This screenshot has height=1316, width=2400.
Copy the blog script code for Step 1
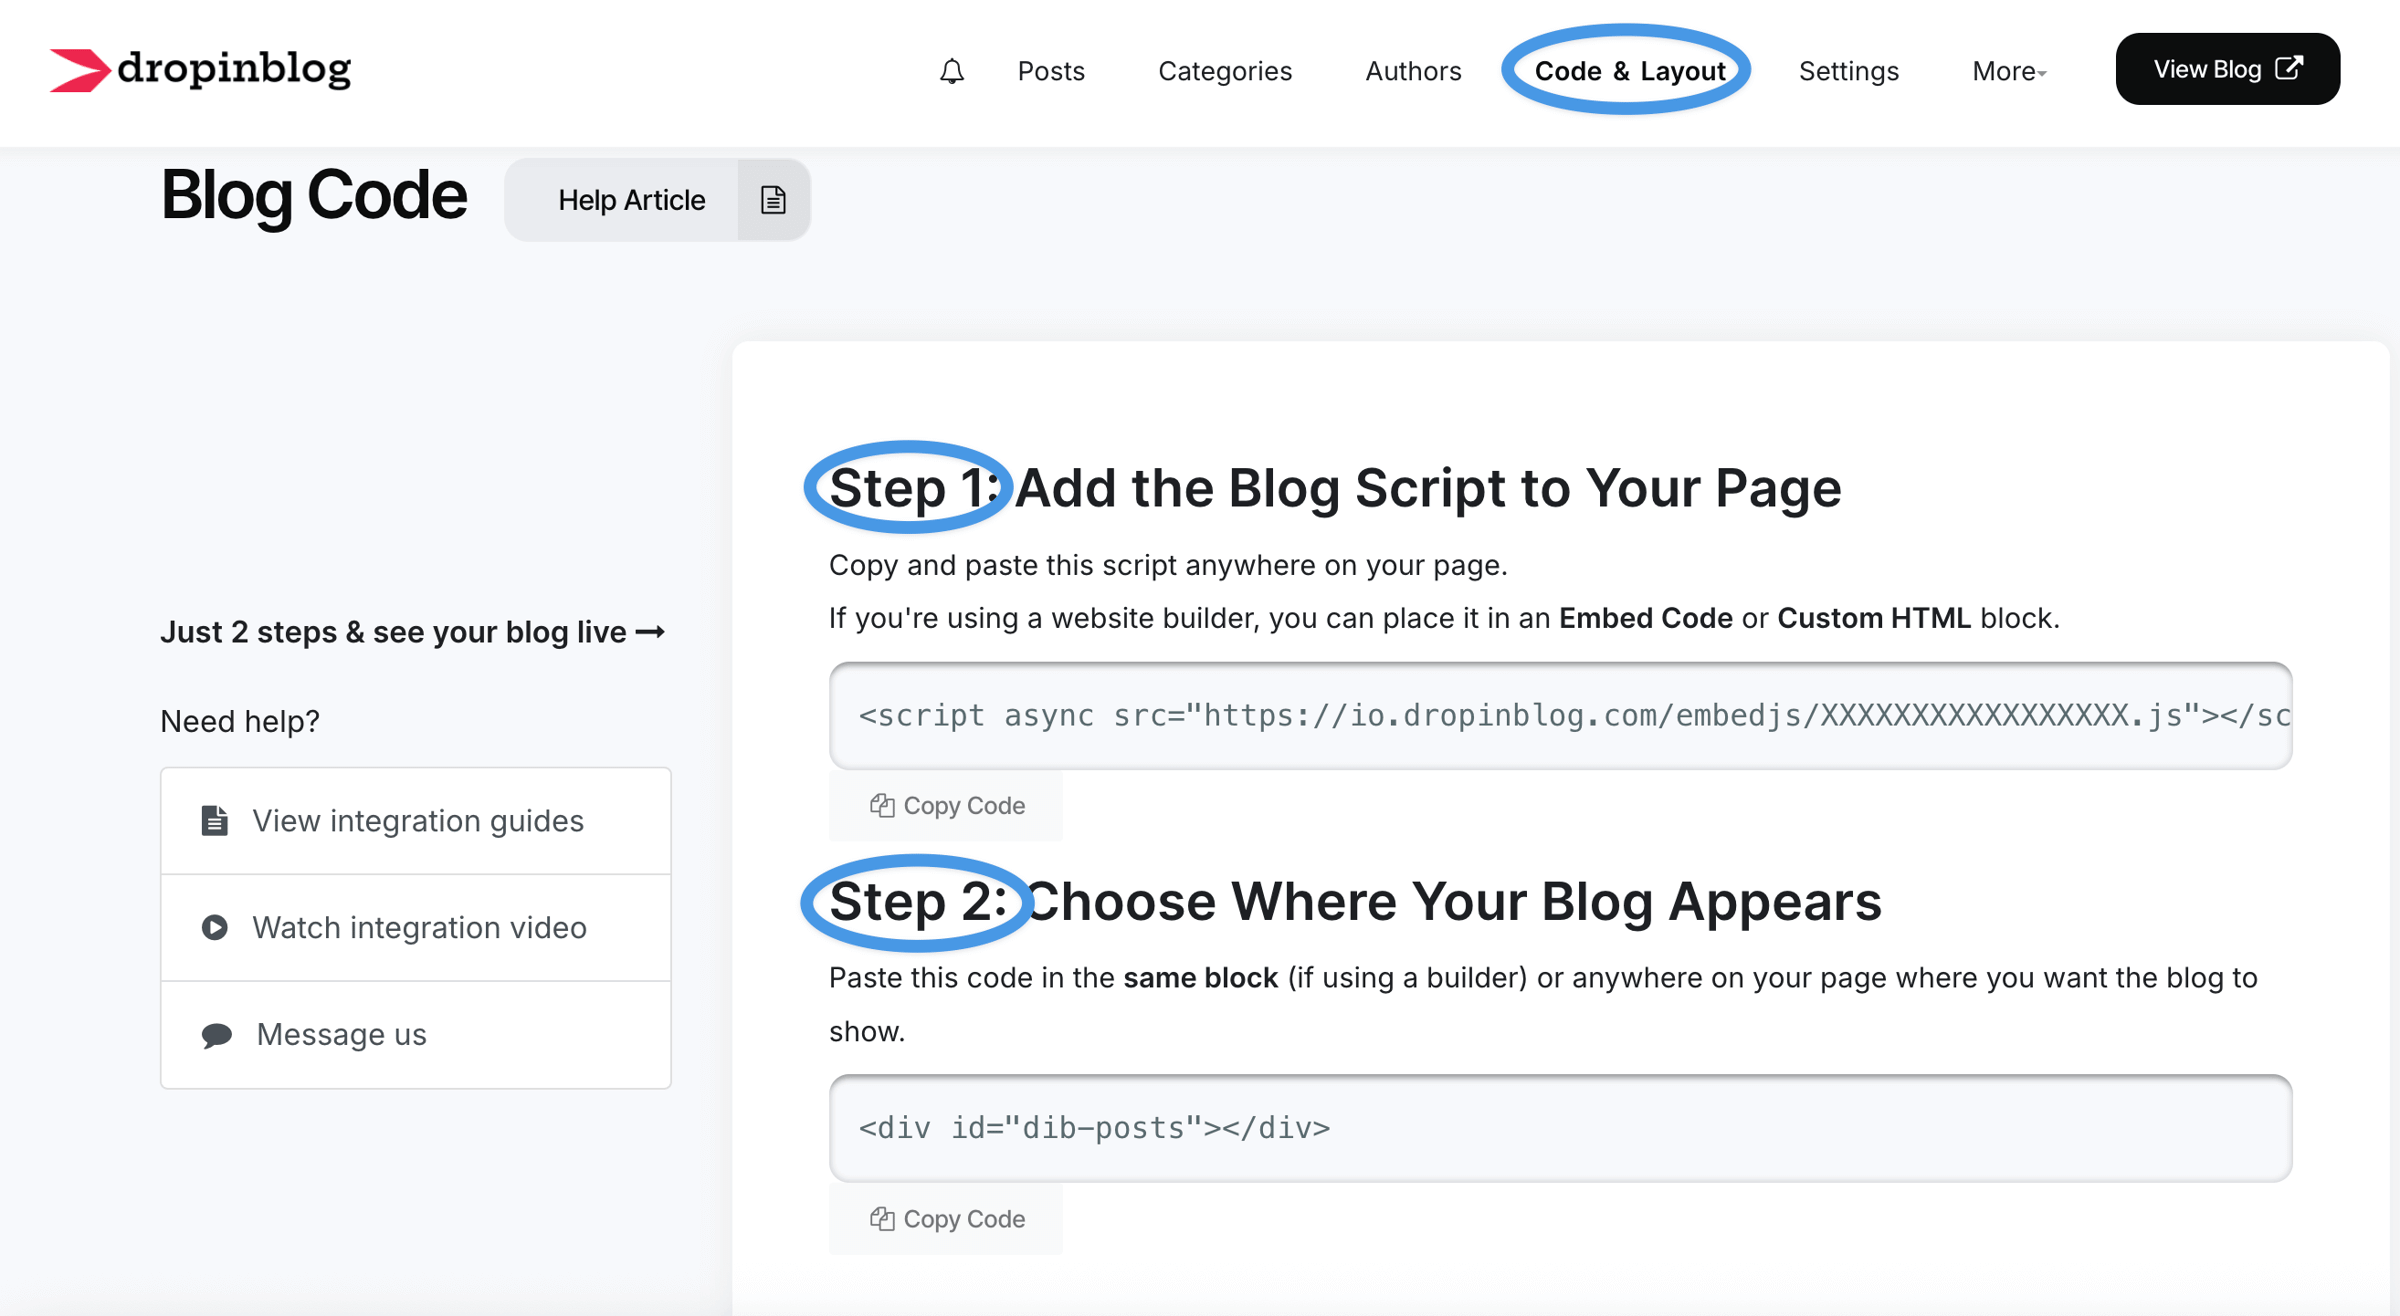[946, 805]
